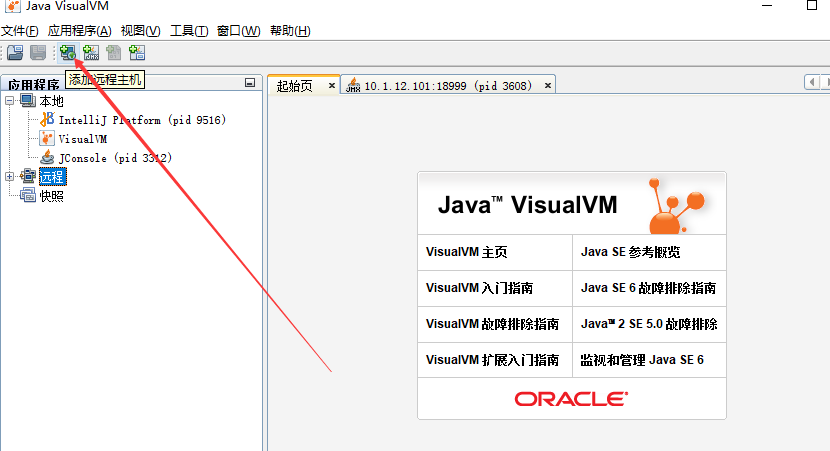
Task: Close the 10.1.12.101:18999 tab
Action: [548, 85]
